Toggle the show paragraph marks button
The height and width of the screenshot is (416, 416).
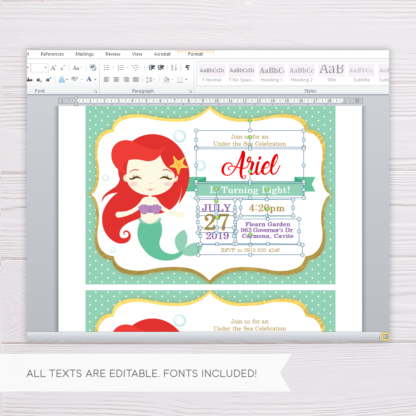coord(187,68)
